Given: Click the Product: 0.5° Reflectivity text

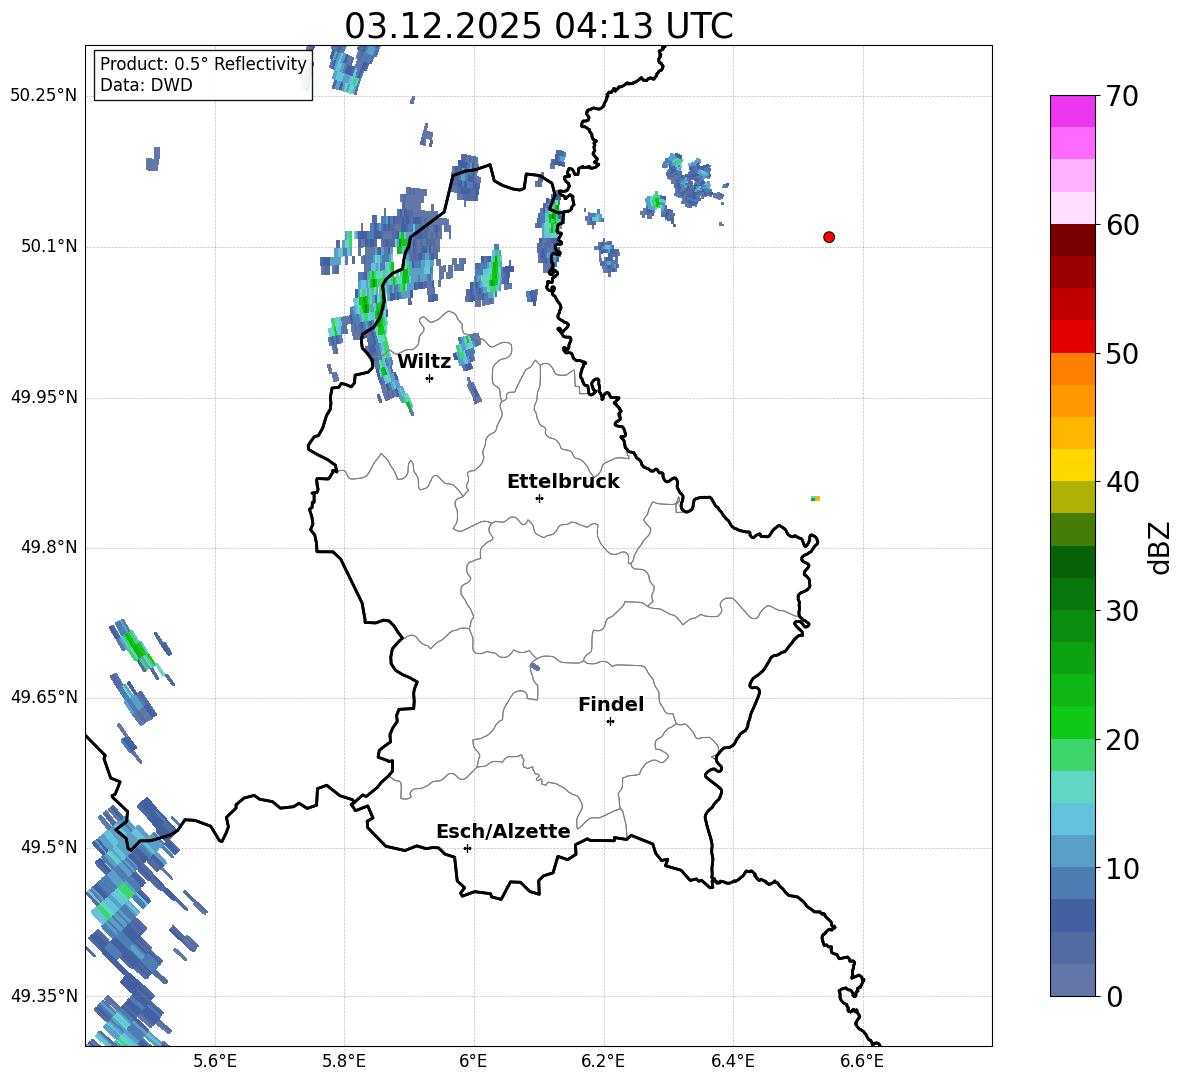Looking at the screenshot, I should tap(203, 63).
